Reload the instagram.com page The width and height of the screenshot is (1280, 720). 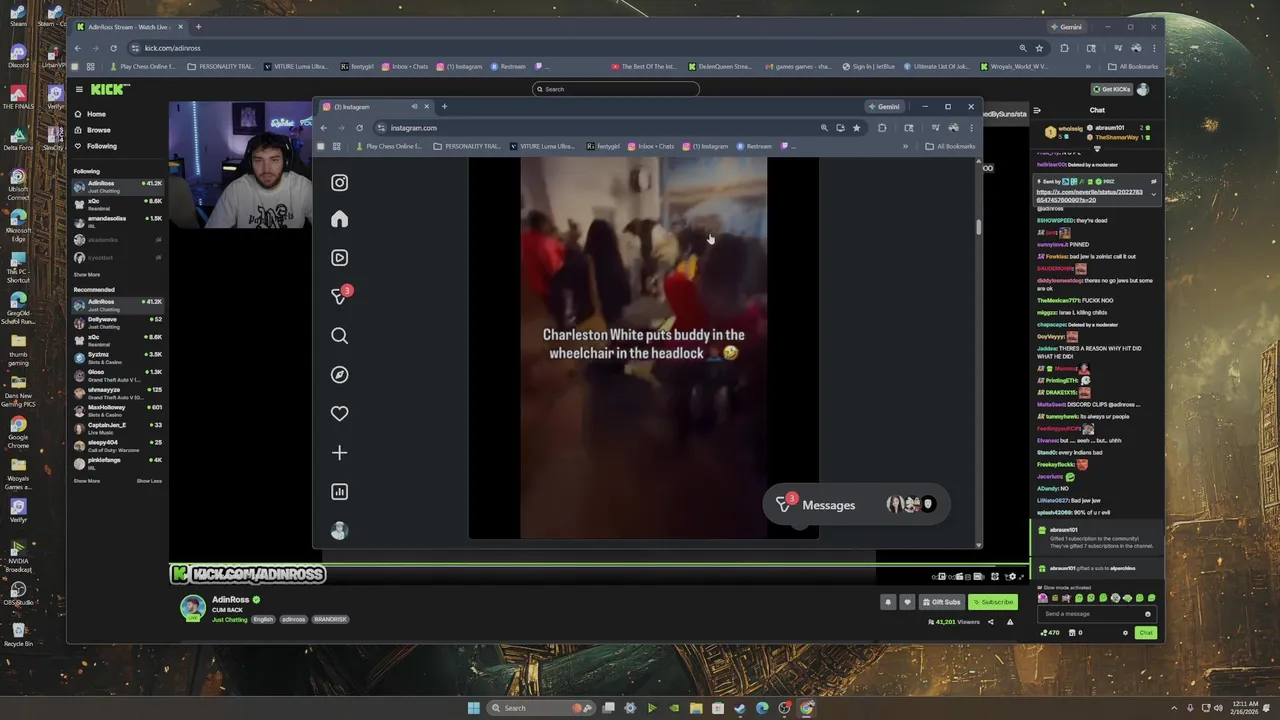(359, 128)
